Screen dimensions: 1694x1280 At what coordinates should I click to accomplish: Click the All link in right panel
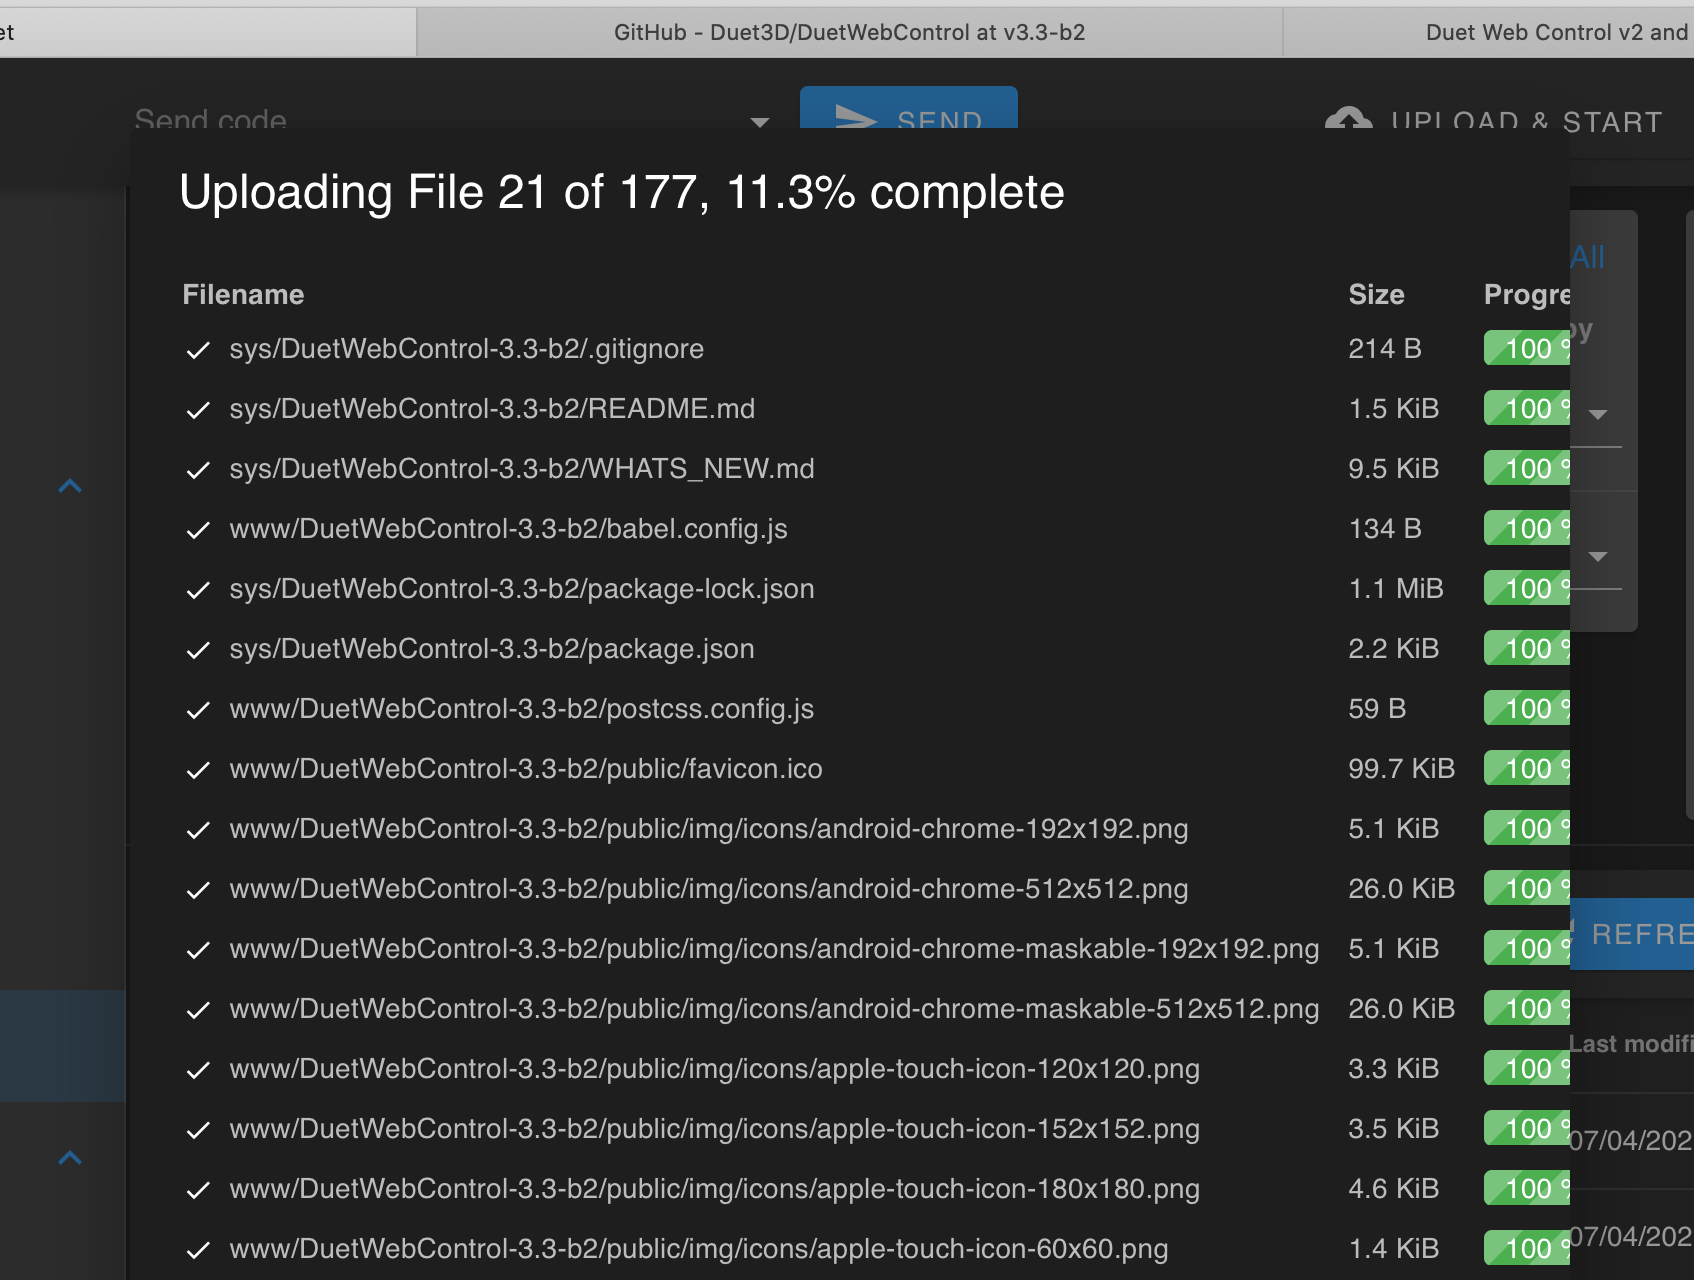[1588, 257]
